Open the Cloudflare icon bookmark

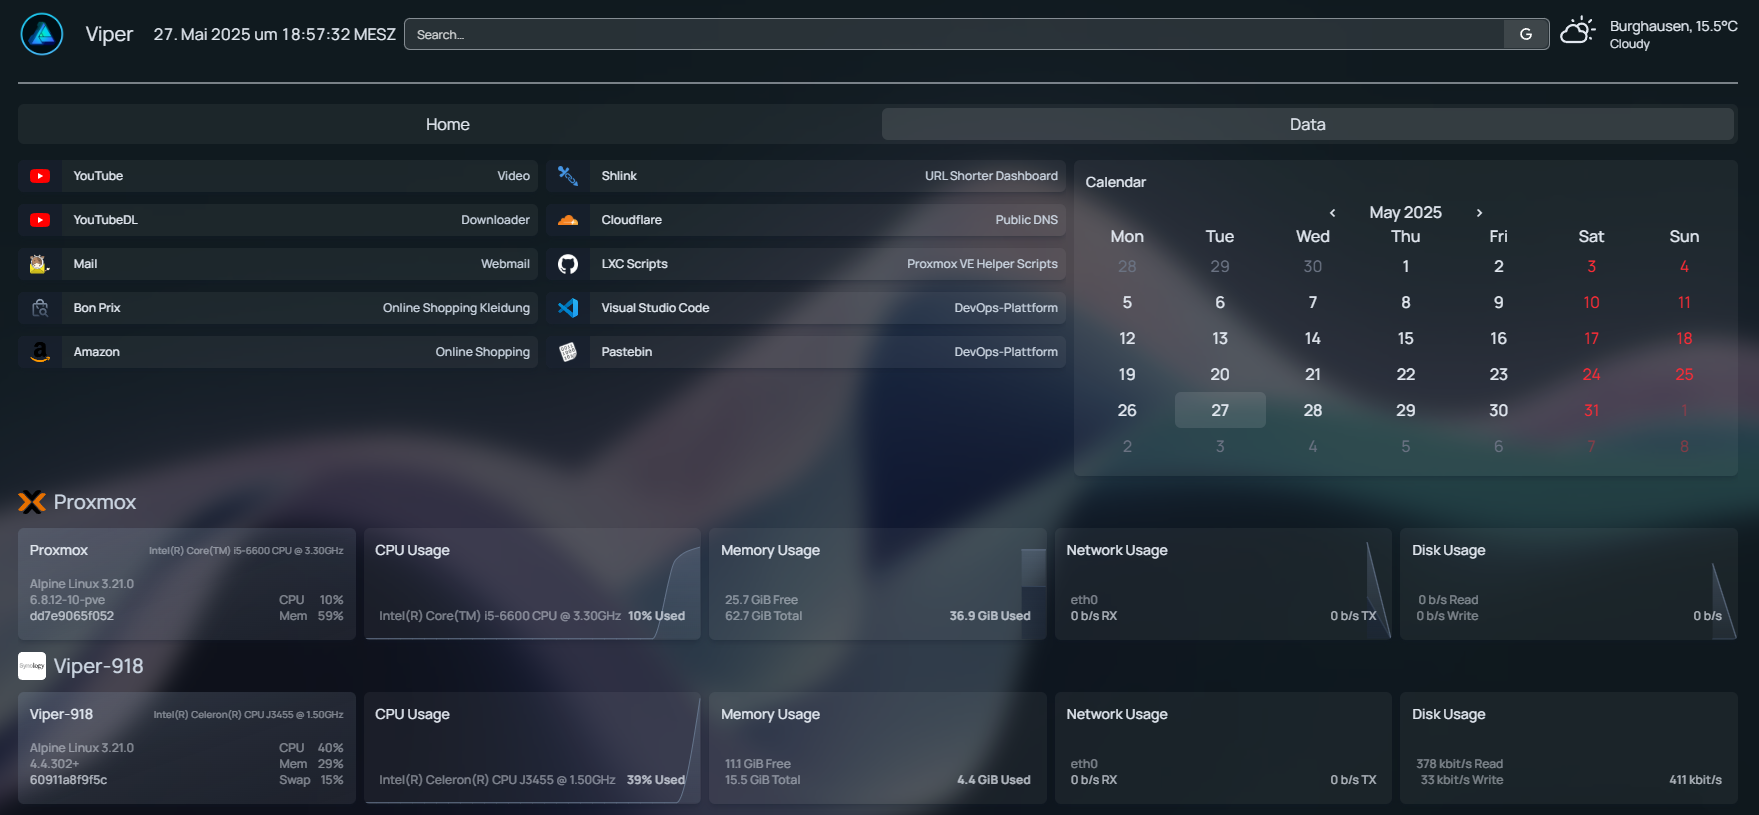tap(568, 220)
